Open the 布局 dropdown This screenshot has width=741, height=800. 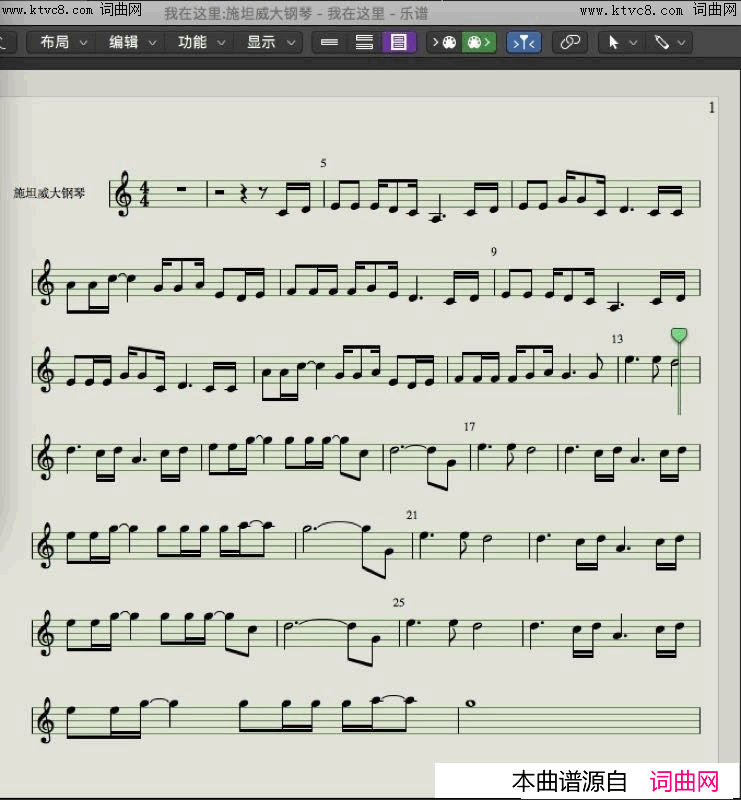[x=61, y=42]
